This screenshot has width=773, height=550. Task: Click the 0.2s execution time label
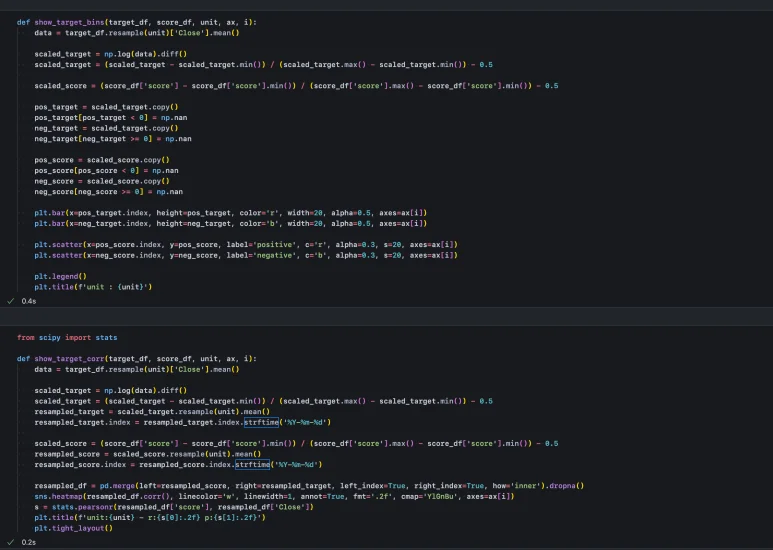[x=28, y=542]
